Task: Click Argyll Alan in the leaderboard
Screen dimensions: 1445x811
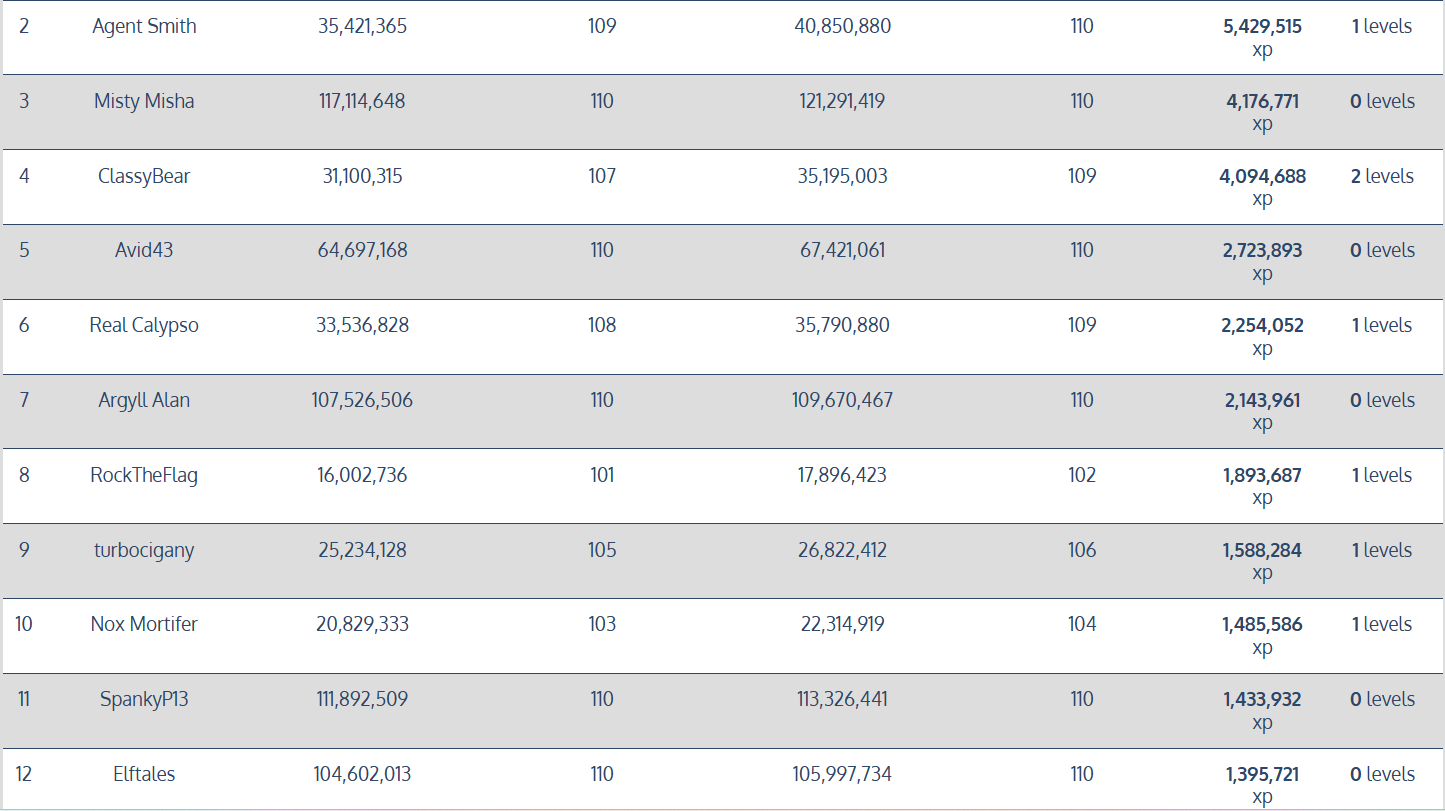Action: pos(144,400)
